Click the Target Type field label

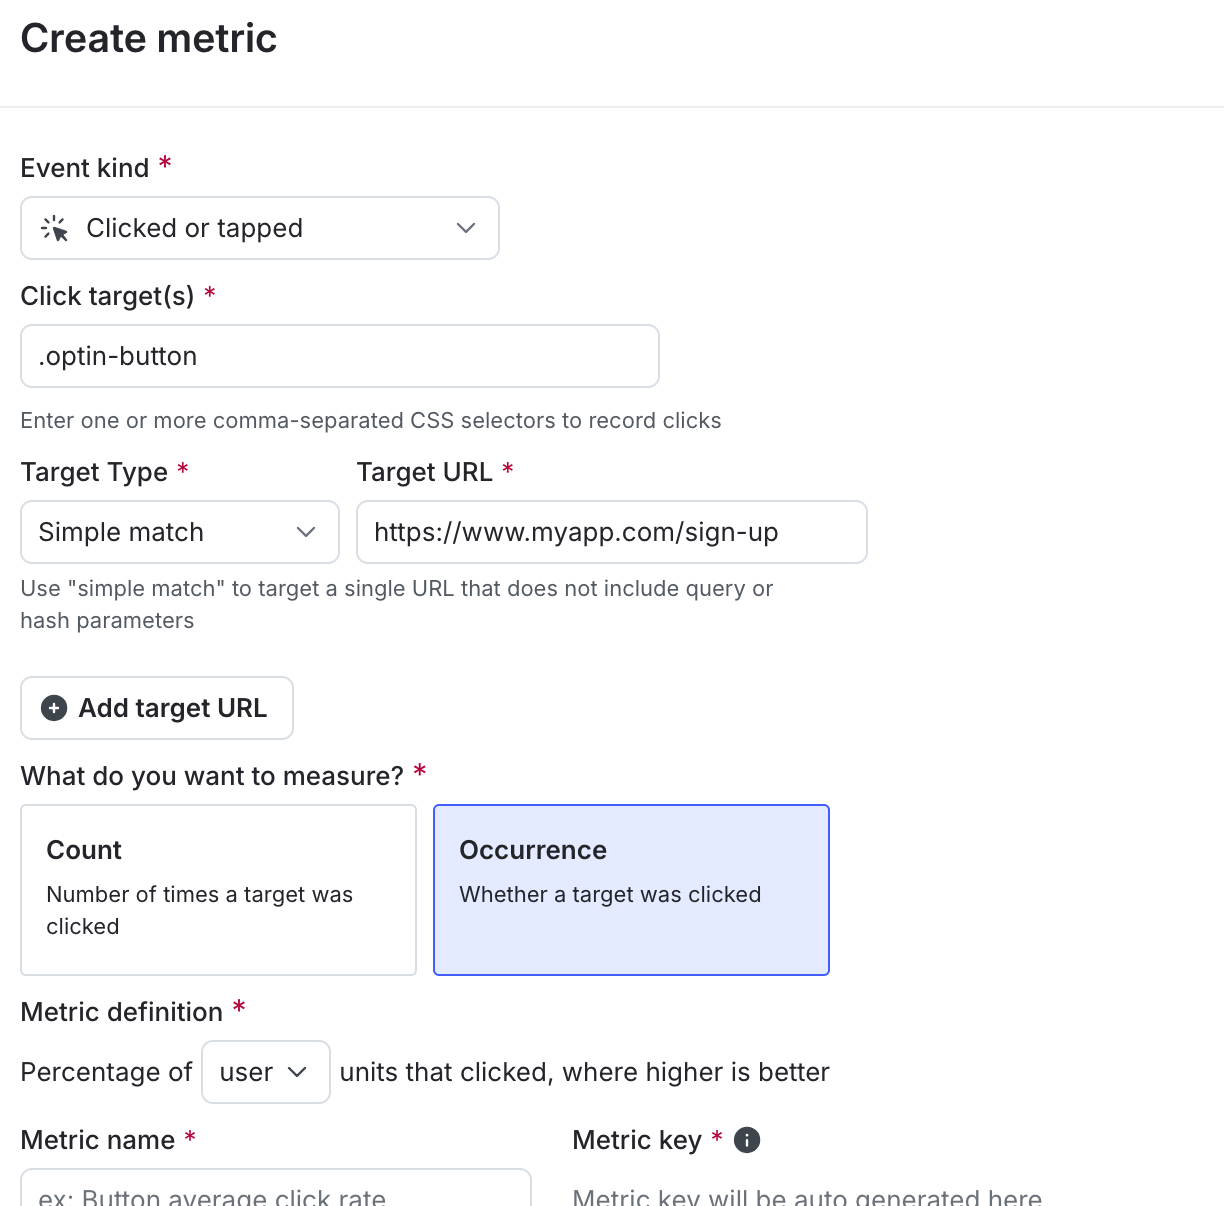[x=93, y=471]
